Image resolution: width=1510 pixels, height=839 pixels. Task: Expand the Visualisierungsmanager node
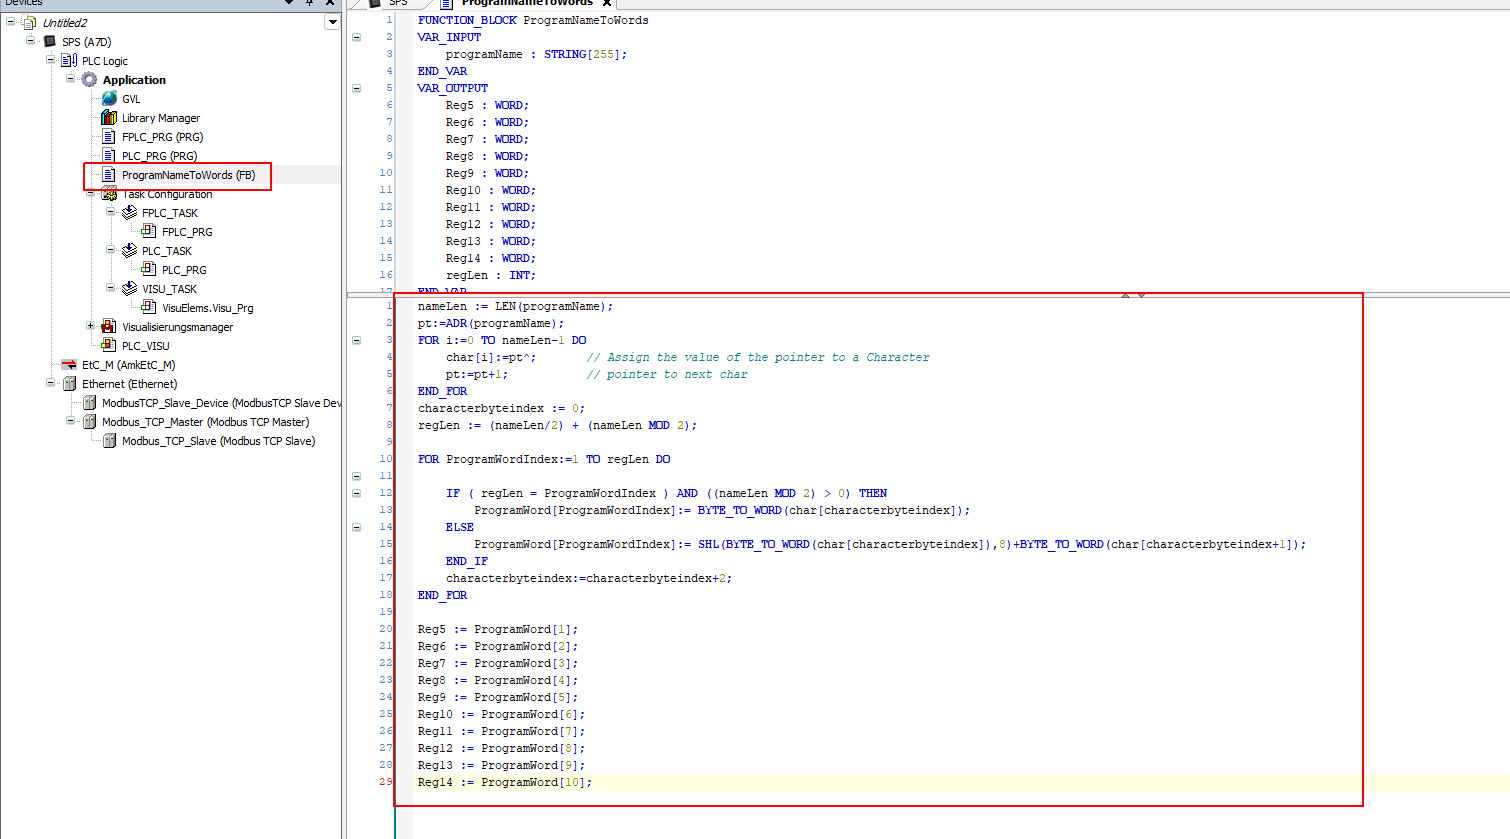coord(90,326)
